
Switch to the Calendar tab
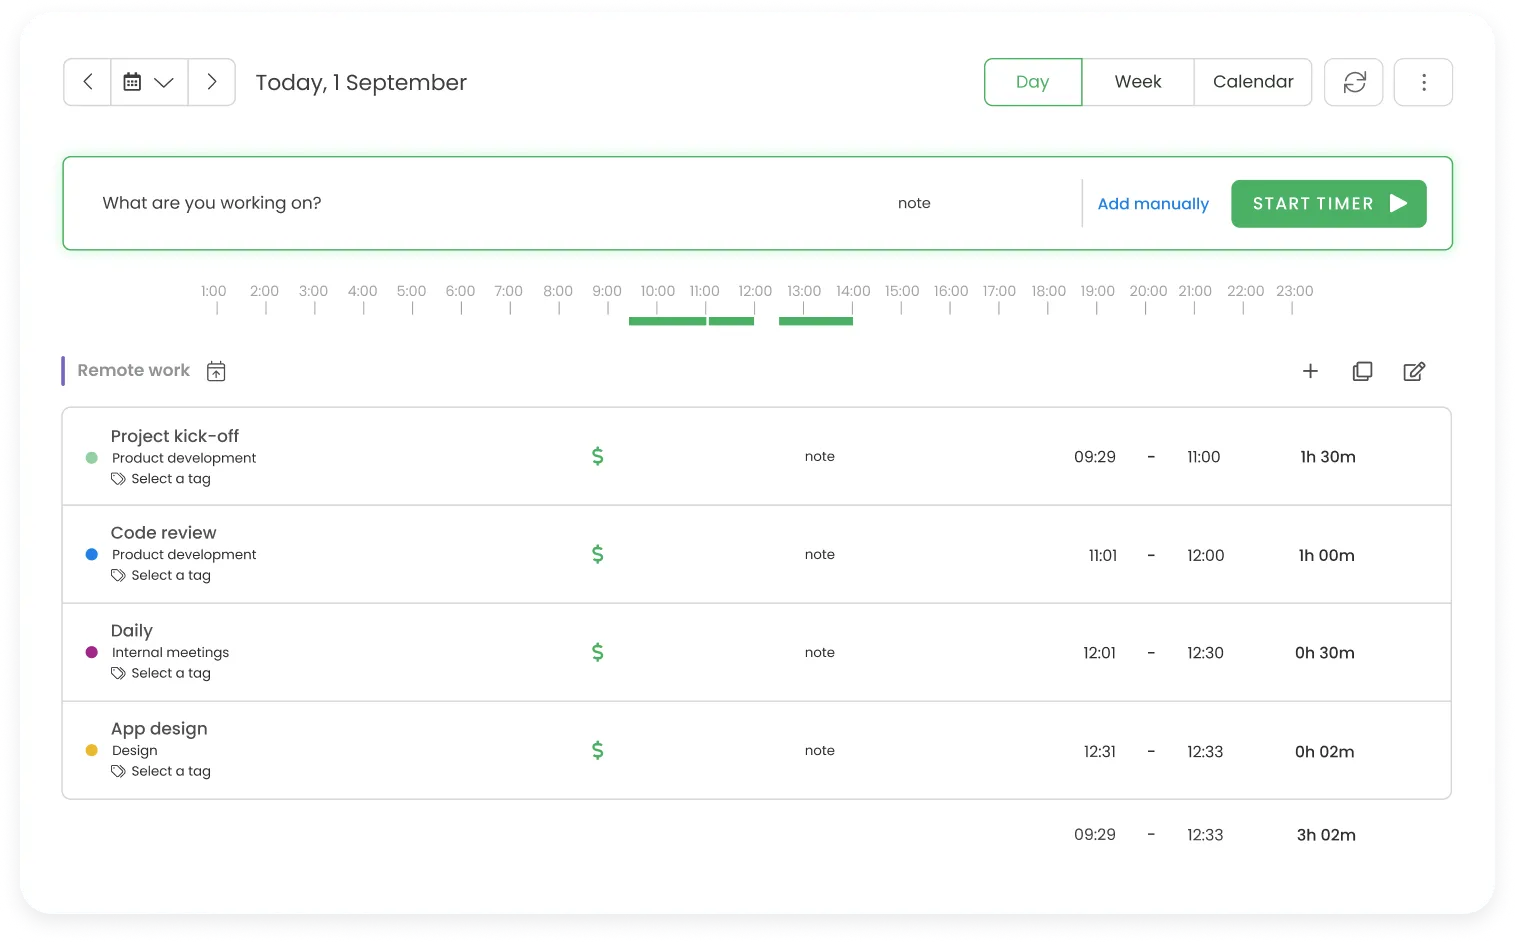pyautogui.click(x=1252, y=82)
